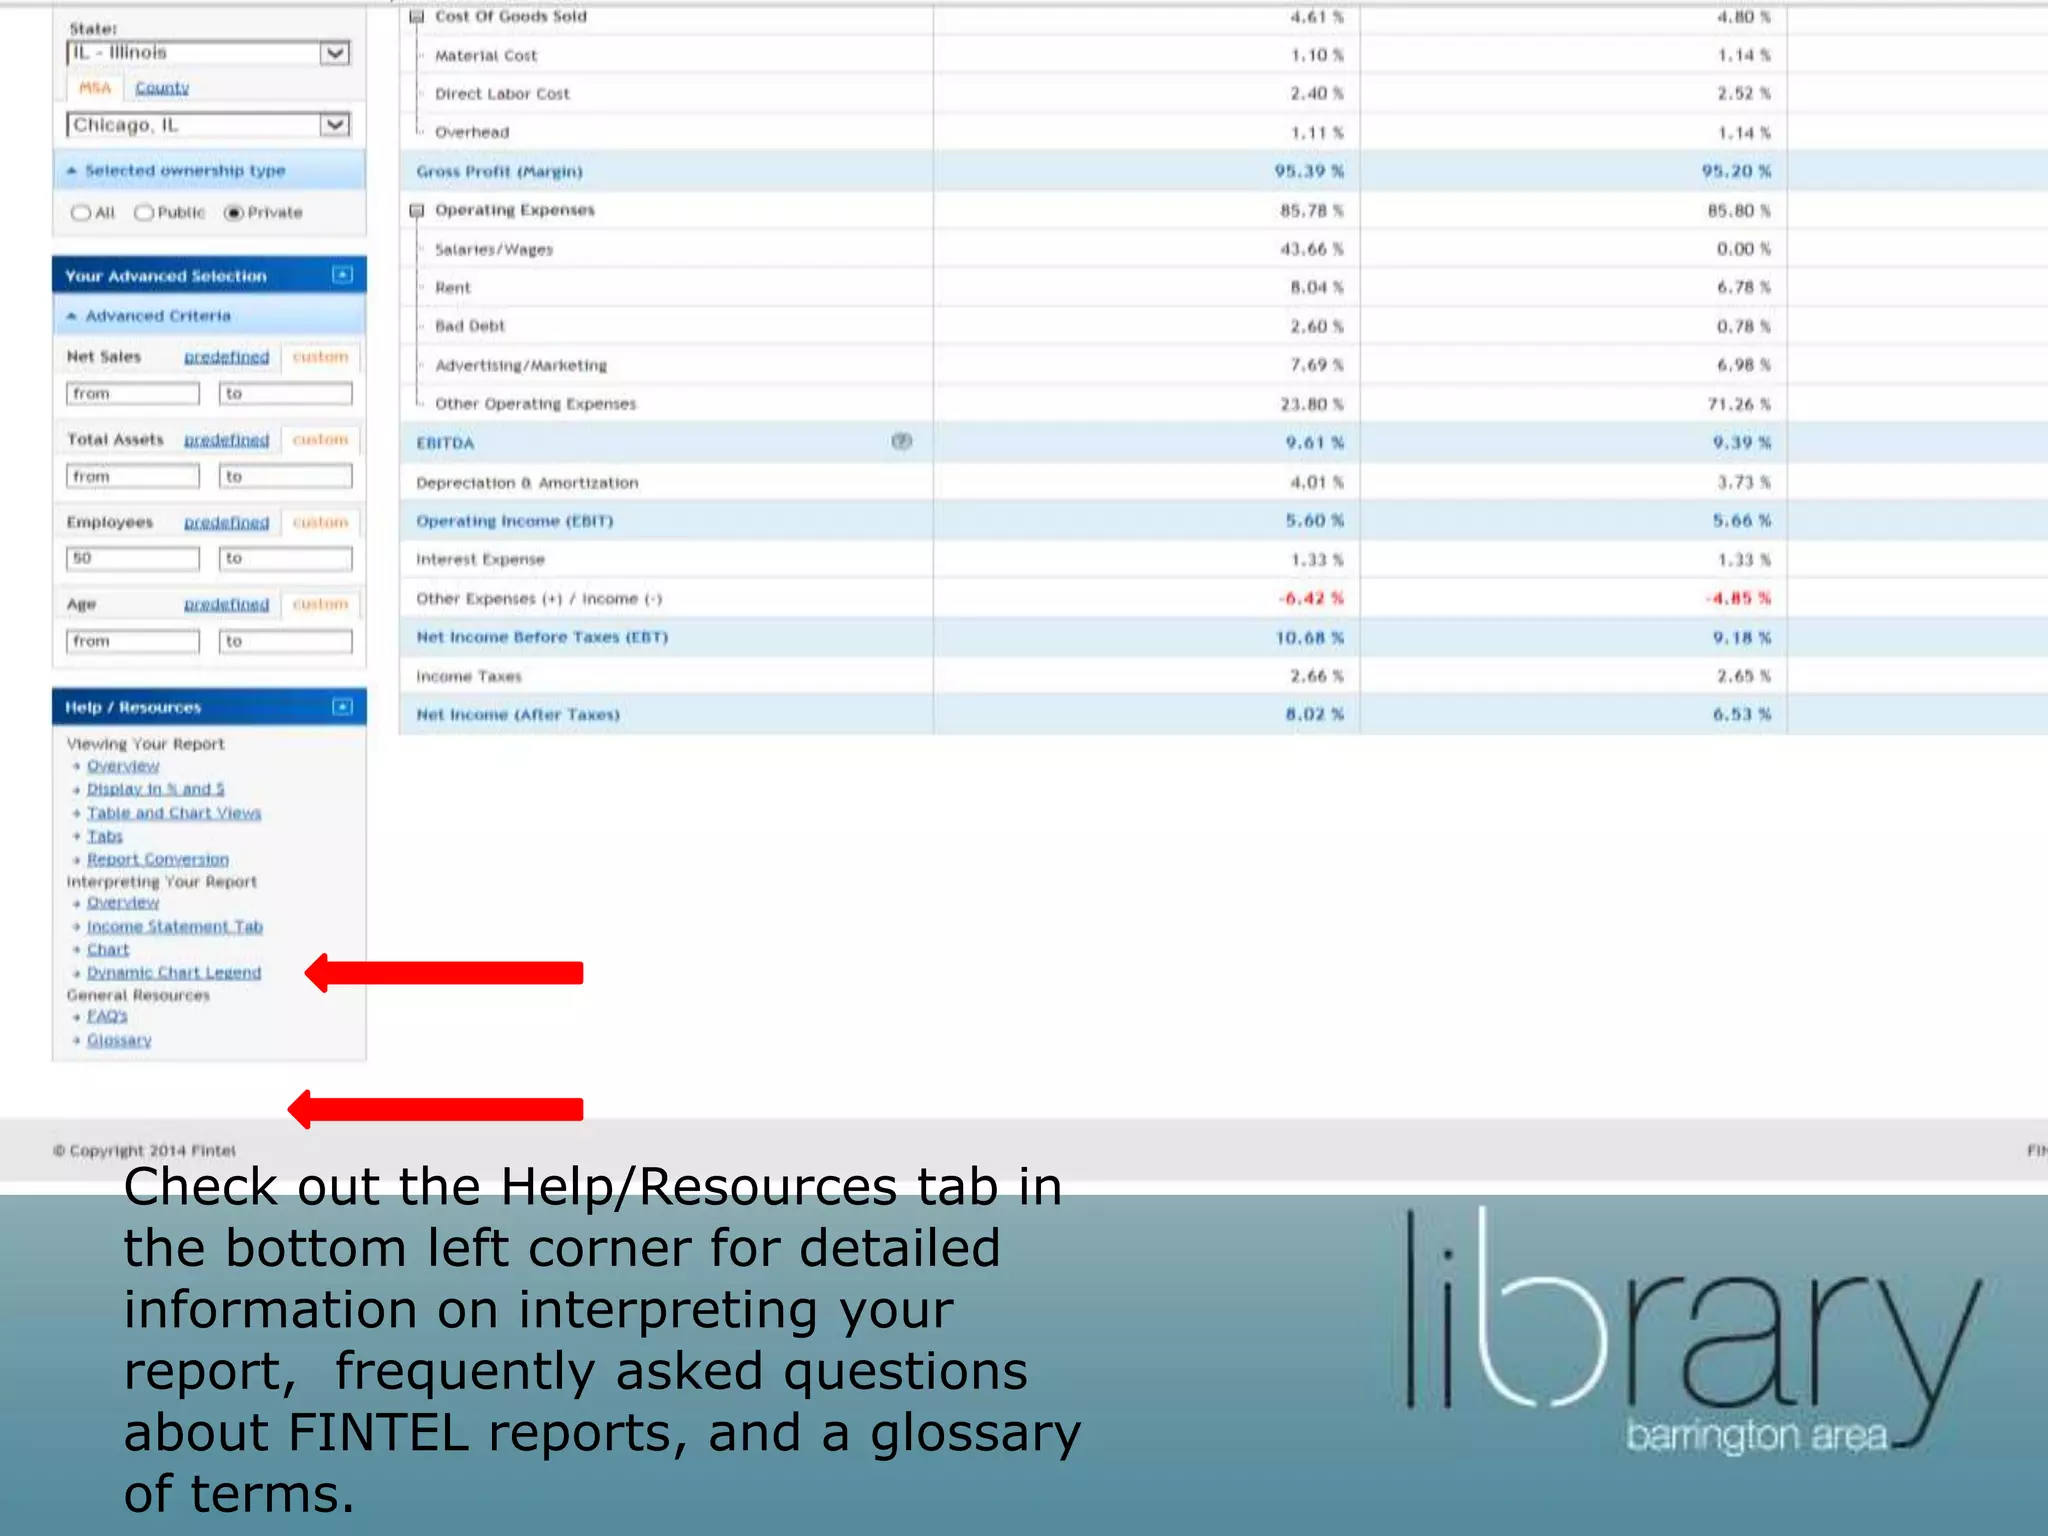
Task: Click the Total Assets to field
Action: point(286,477)
